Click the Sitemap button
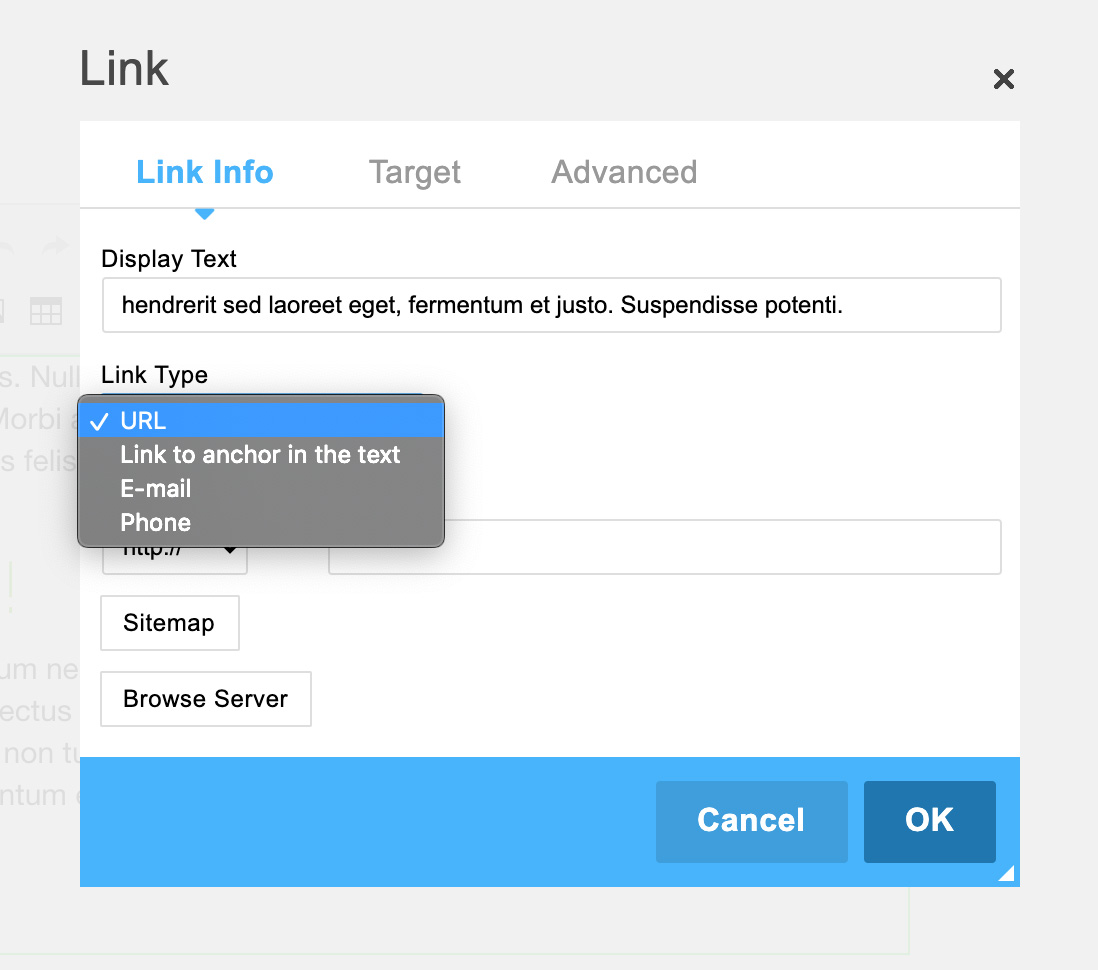The width and height of the screenshot is (1098, 970). pos(169,623)
